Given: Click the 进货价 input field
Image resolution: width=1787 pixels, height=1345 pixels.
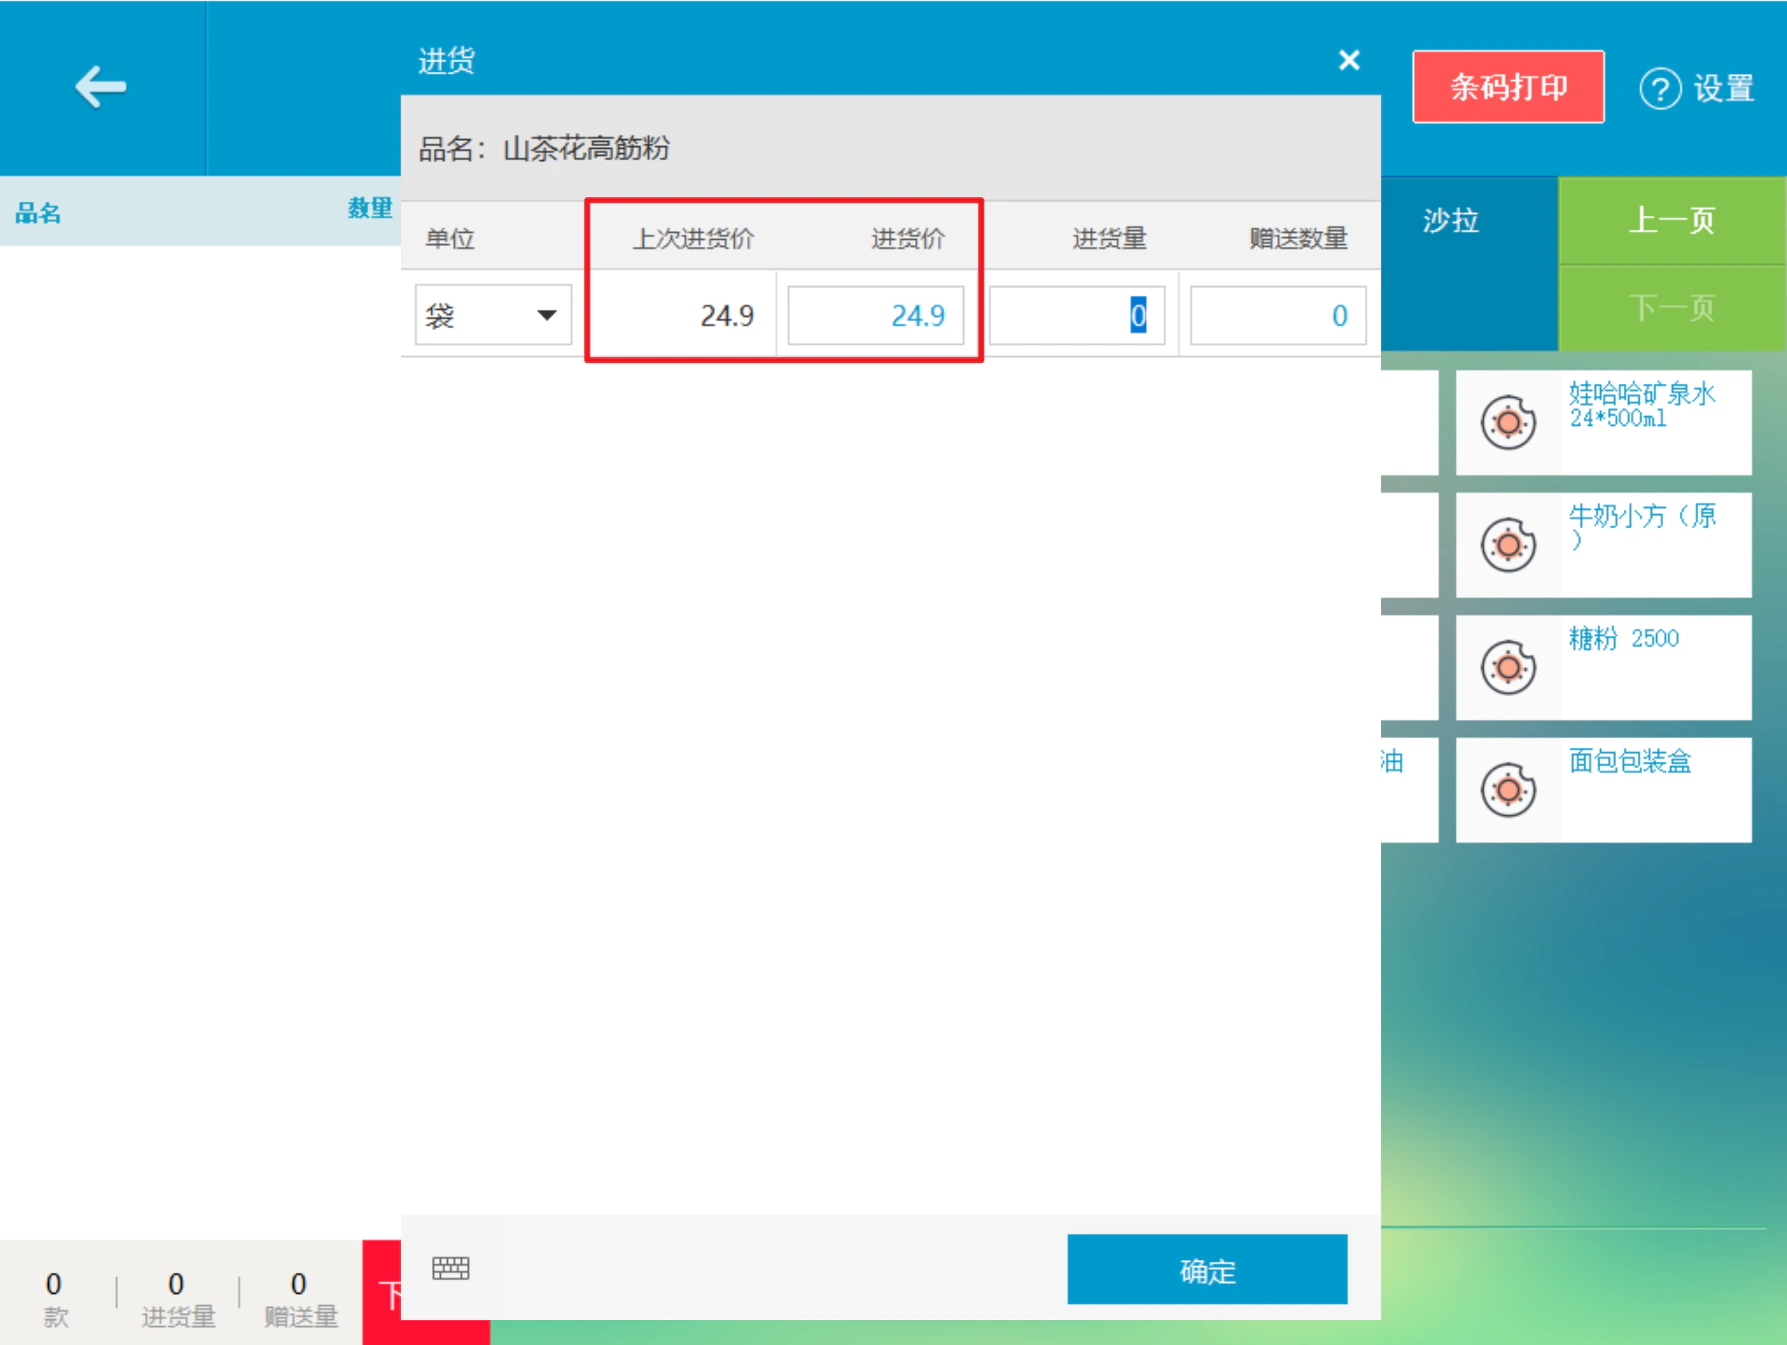Looking at the screenshot, I should (875, 315).
